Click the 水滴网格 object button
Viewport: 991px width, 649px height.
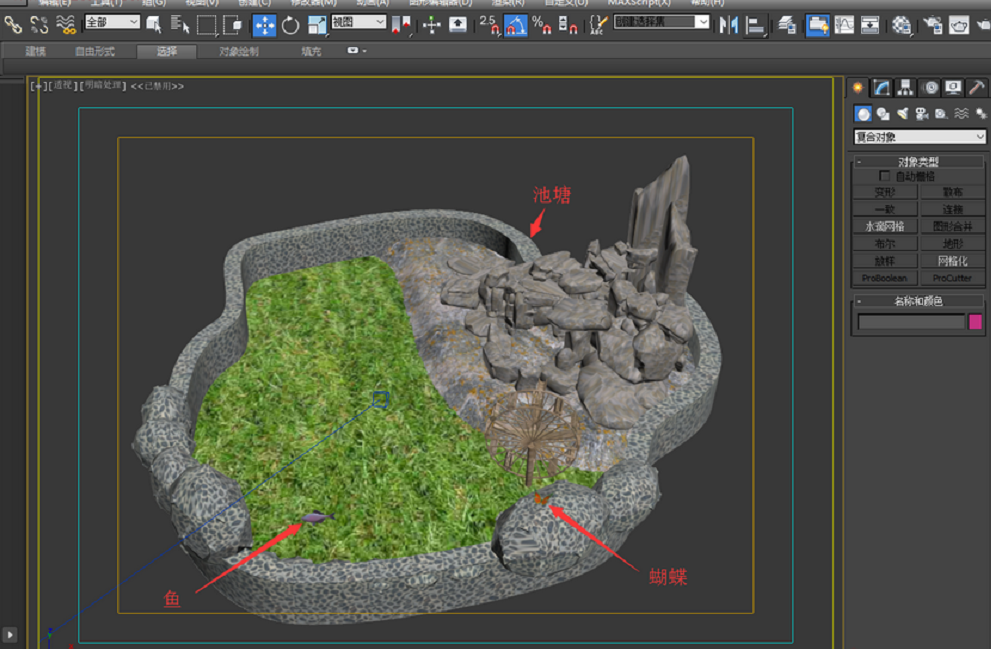(884, 227)
